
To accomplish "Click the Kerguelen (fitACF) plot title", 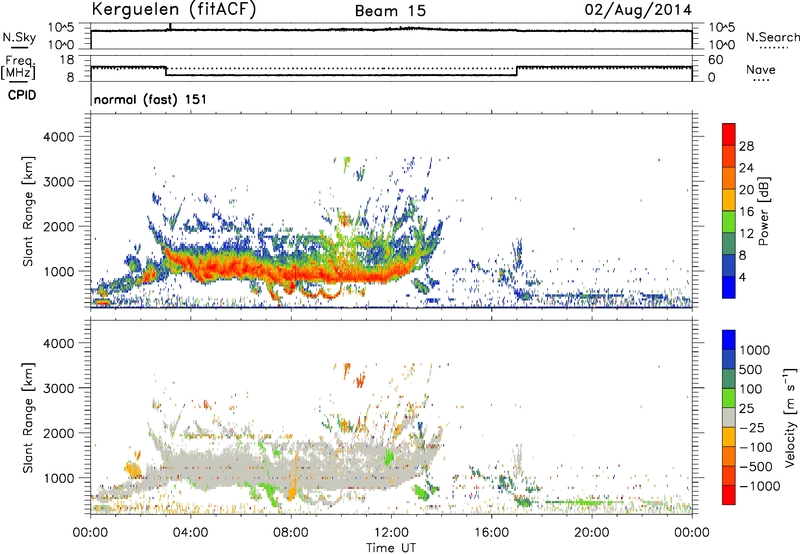I will pos(173,10).
